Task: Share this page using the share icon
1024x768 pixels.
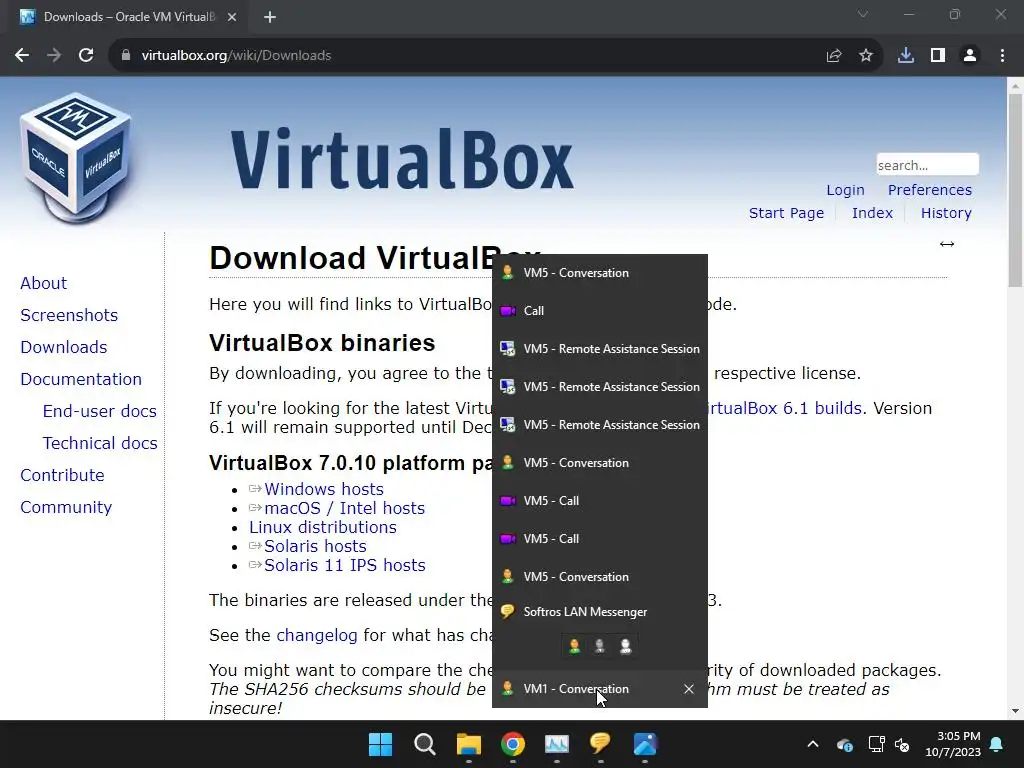Action: (x=834, y=56)
